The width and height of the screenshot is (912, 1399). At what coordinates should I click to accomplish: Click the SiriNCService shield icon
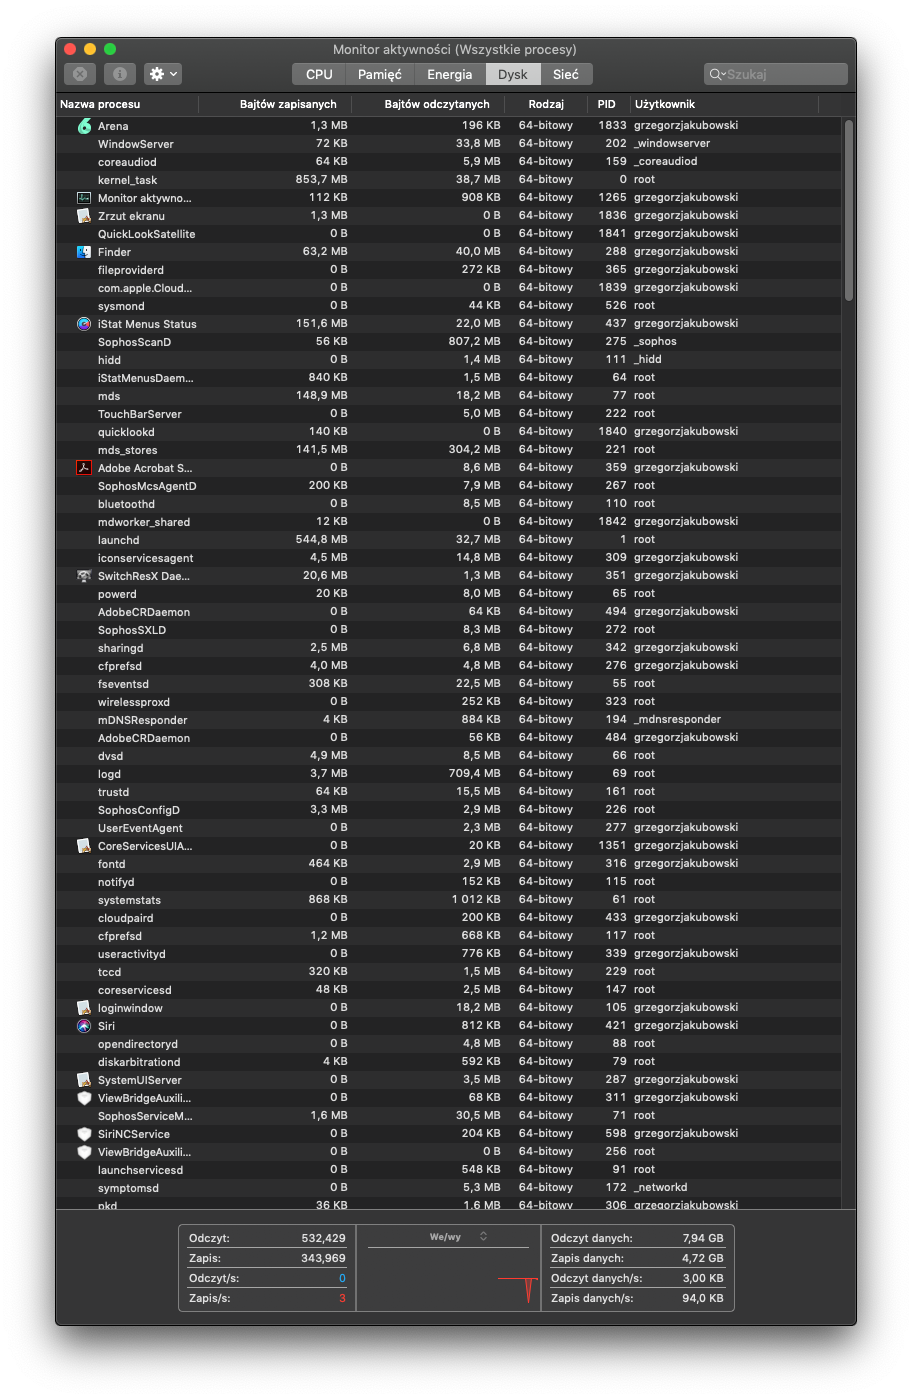point(84,1134)
